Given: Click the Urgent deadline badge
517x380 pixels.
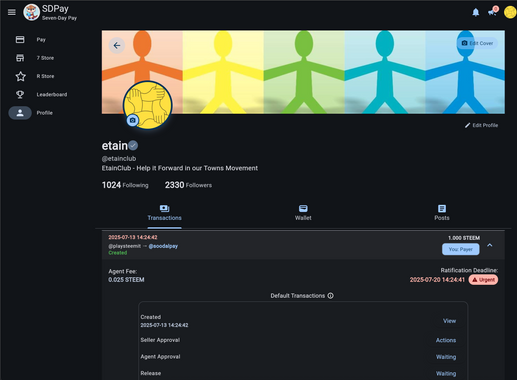Looking at the screenshot, I should click(x=483, y=280).
